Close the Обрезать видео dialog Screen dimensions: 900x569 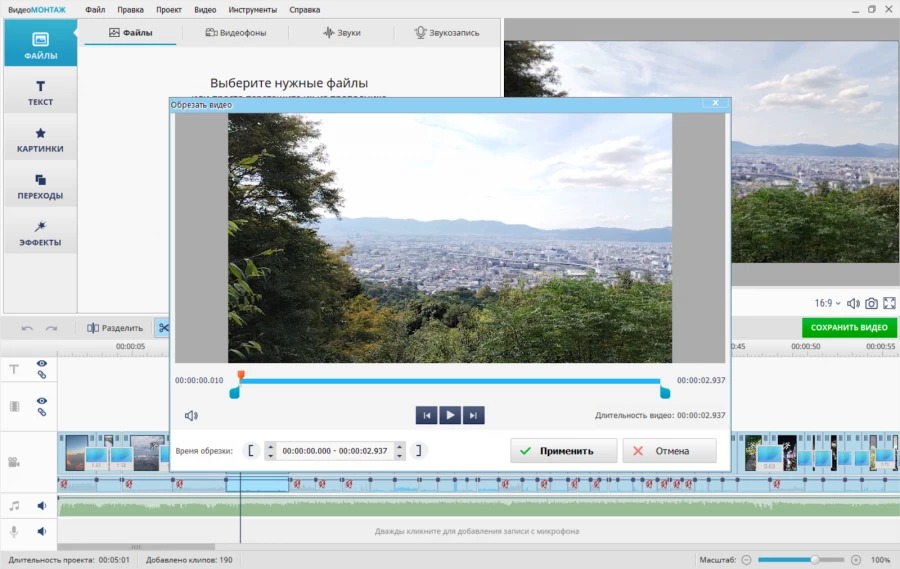click(x=716, y=103)
